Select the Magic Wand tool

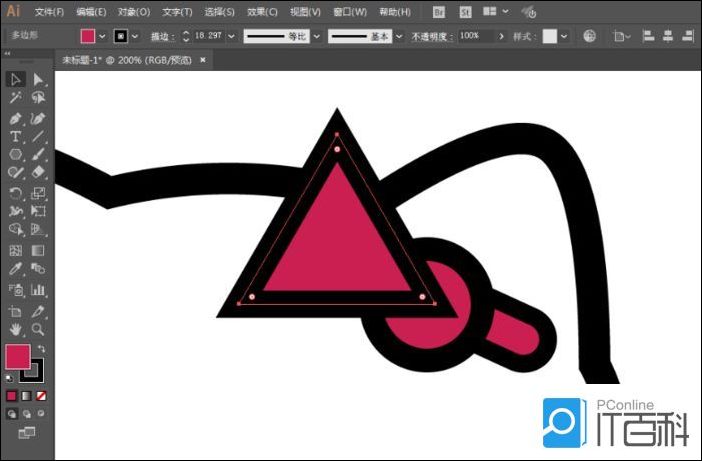16,99
